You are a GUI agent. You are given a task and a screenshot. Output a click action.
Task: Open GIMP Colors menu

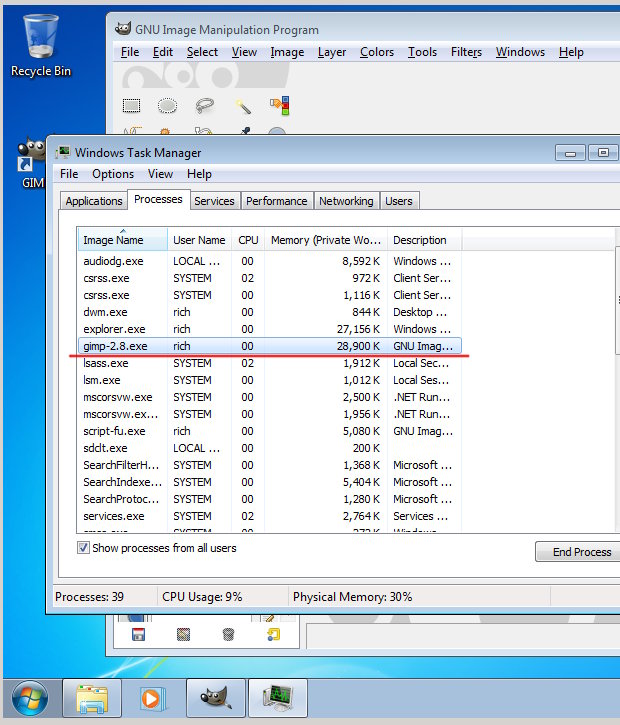[377, 52]
